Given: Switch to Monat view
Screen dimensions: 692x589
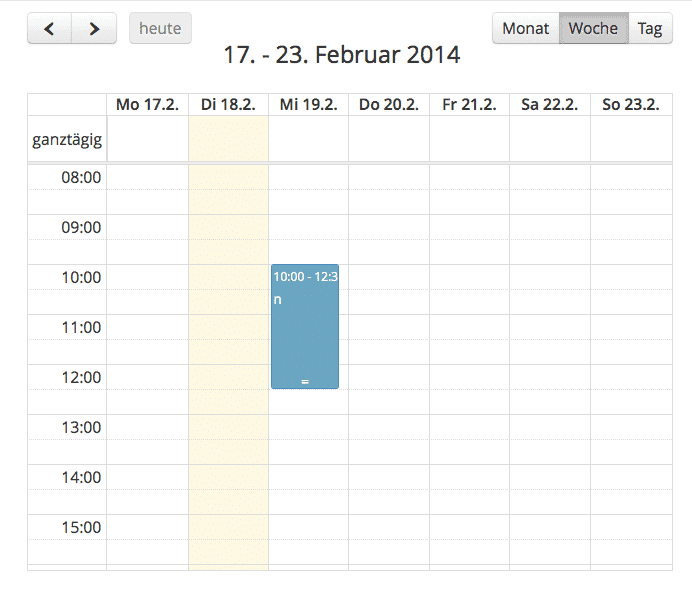Looking at the screenshot, I should pyautogui.click(x=525, y=28).
